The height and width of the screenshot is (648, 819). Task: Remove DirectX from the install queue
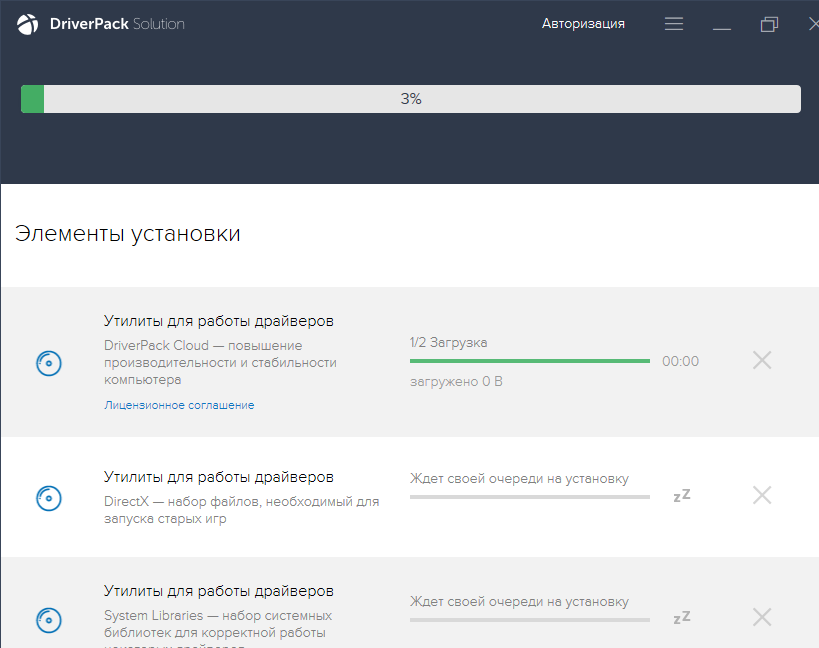[762, 495]
